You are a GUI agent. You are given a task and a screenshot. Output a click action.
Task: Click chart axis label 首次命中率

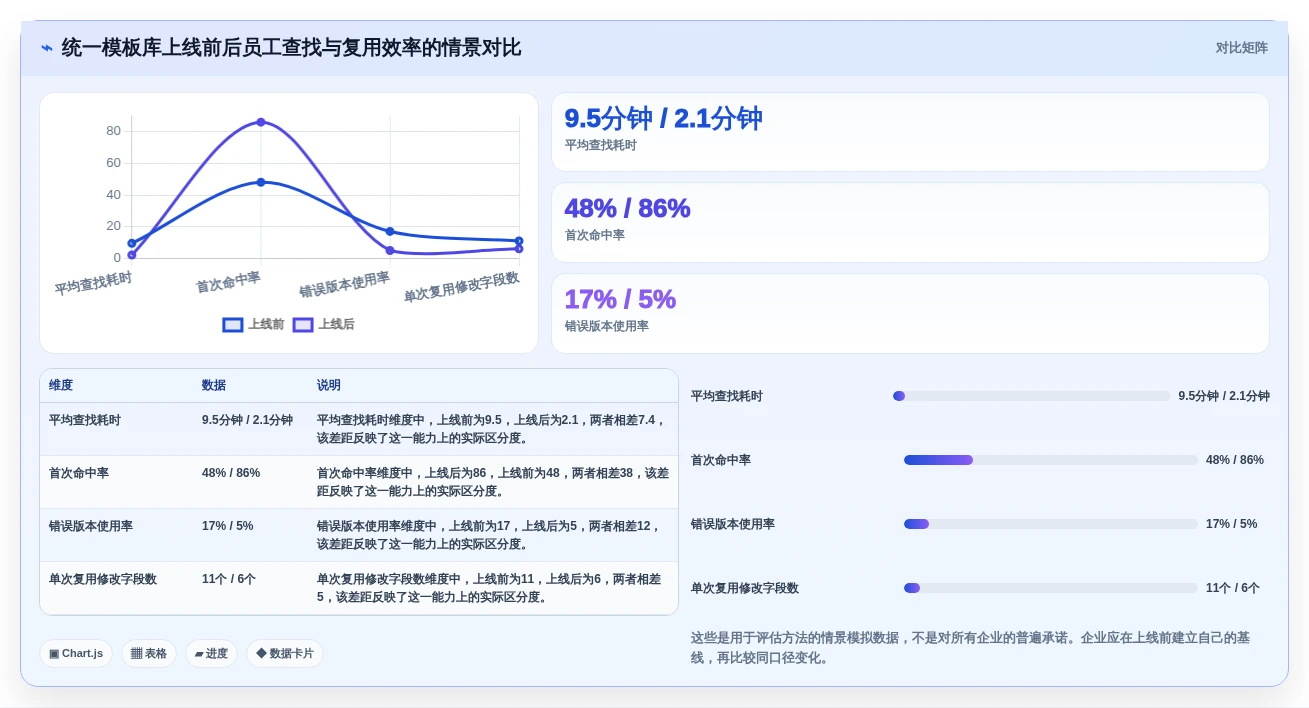click(x=228, y=282)
